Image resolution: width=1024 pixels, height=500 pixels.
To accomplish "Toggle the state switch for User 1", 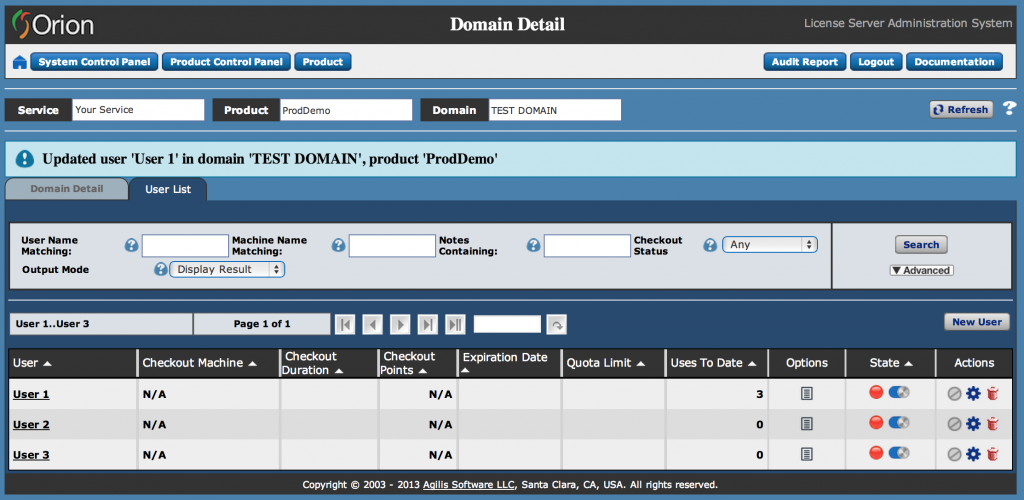I will [x=898, y=393].
